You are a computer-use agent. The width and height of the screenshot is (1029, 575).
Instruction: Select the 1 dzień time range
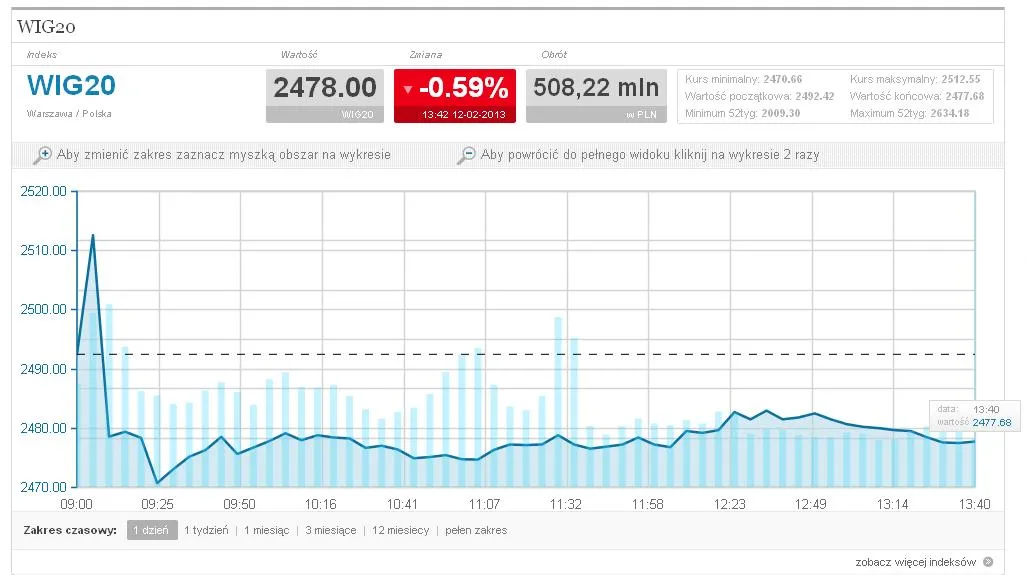tap(152, 530)
